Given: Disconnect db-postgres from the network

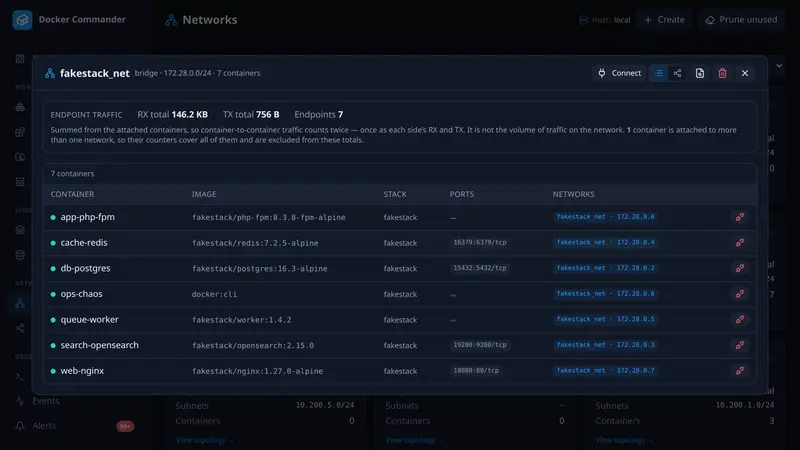Looking at the screenshot, I should click(x=740, y=268).
